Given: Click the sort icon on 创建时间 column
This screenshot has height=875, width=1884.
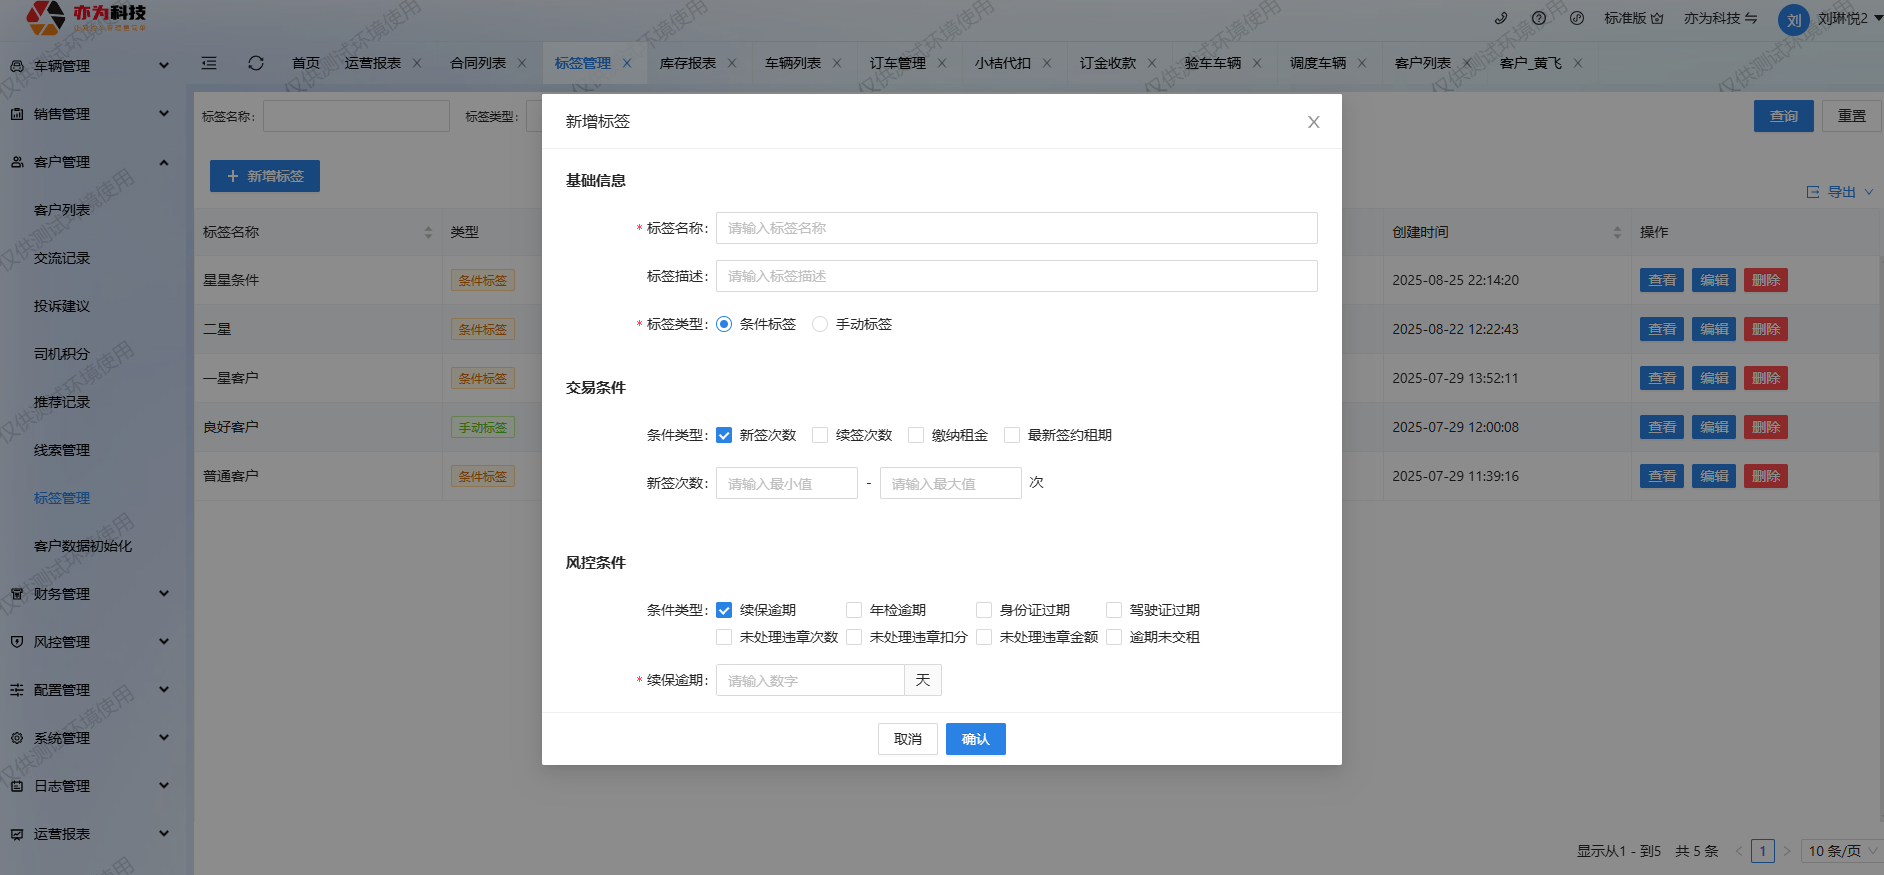Looking at the screenshot, I should click(1617, 232).
